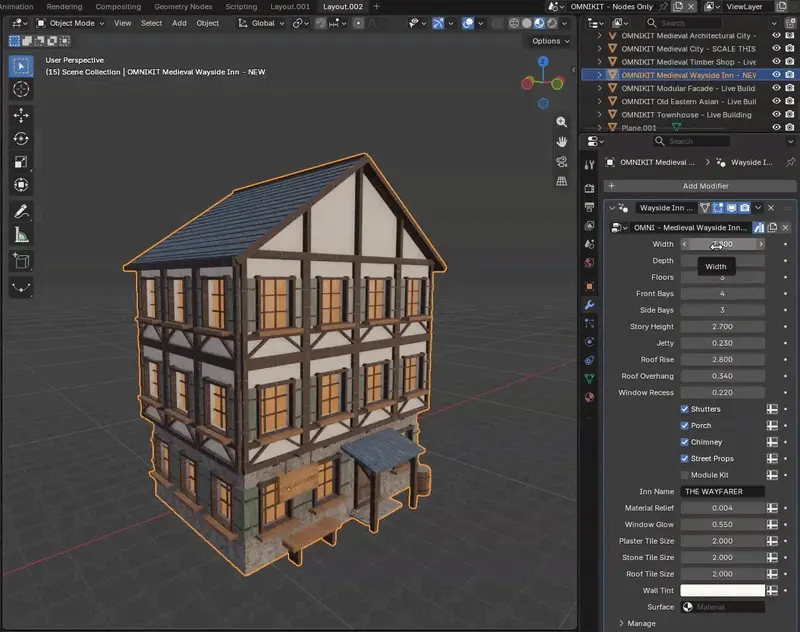Select the Scale tool

tap(21, 162)
